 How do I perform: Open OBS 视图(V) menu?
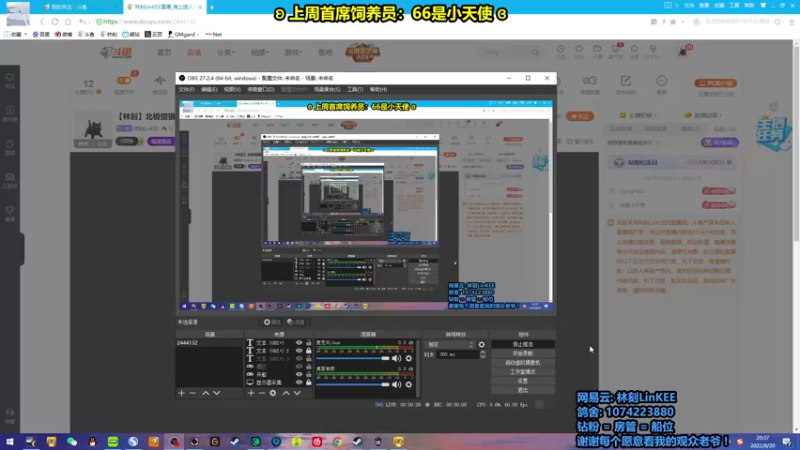232,90
